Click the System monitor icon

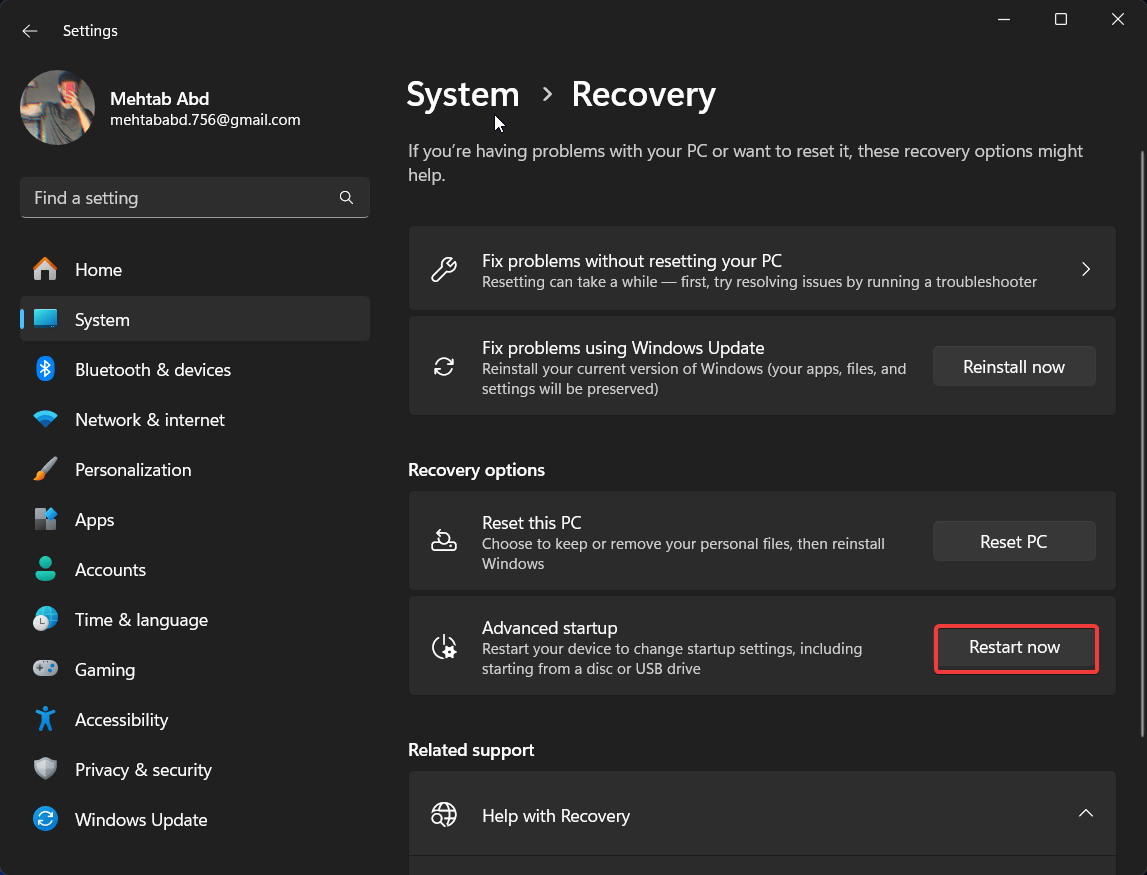[x=45, y=319]
